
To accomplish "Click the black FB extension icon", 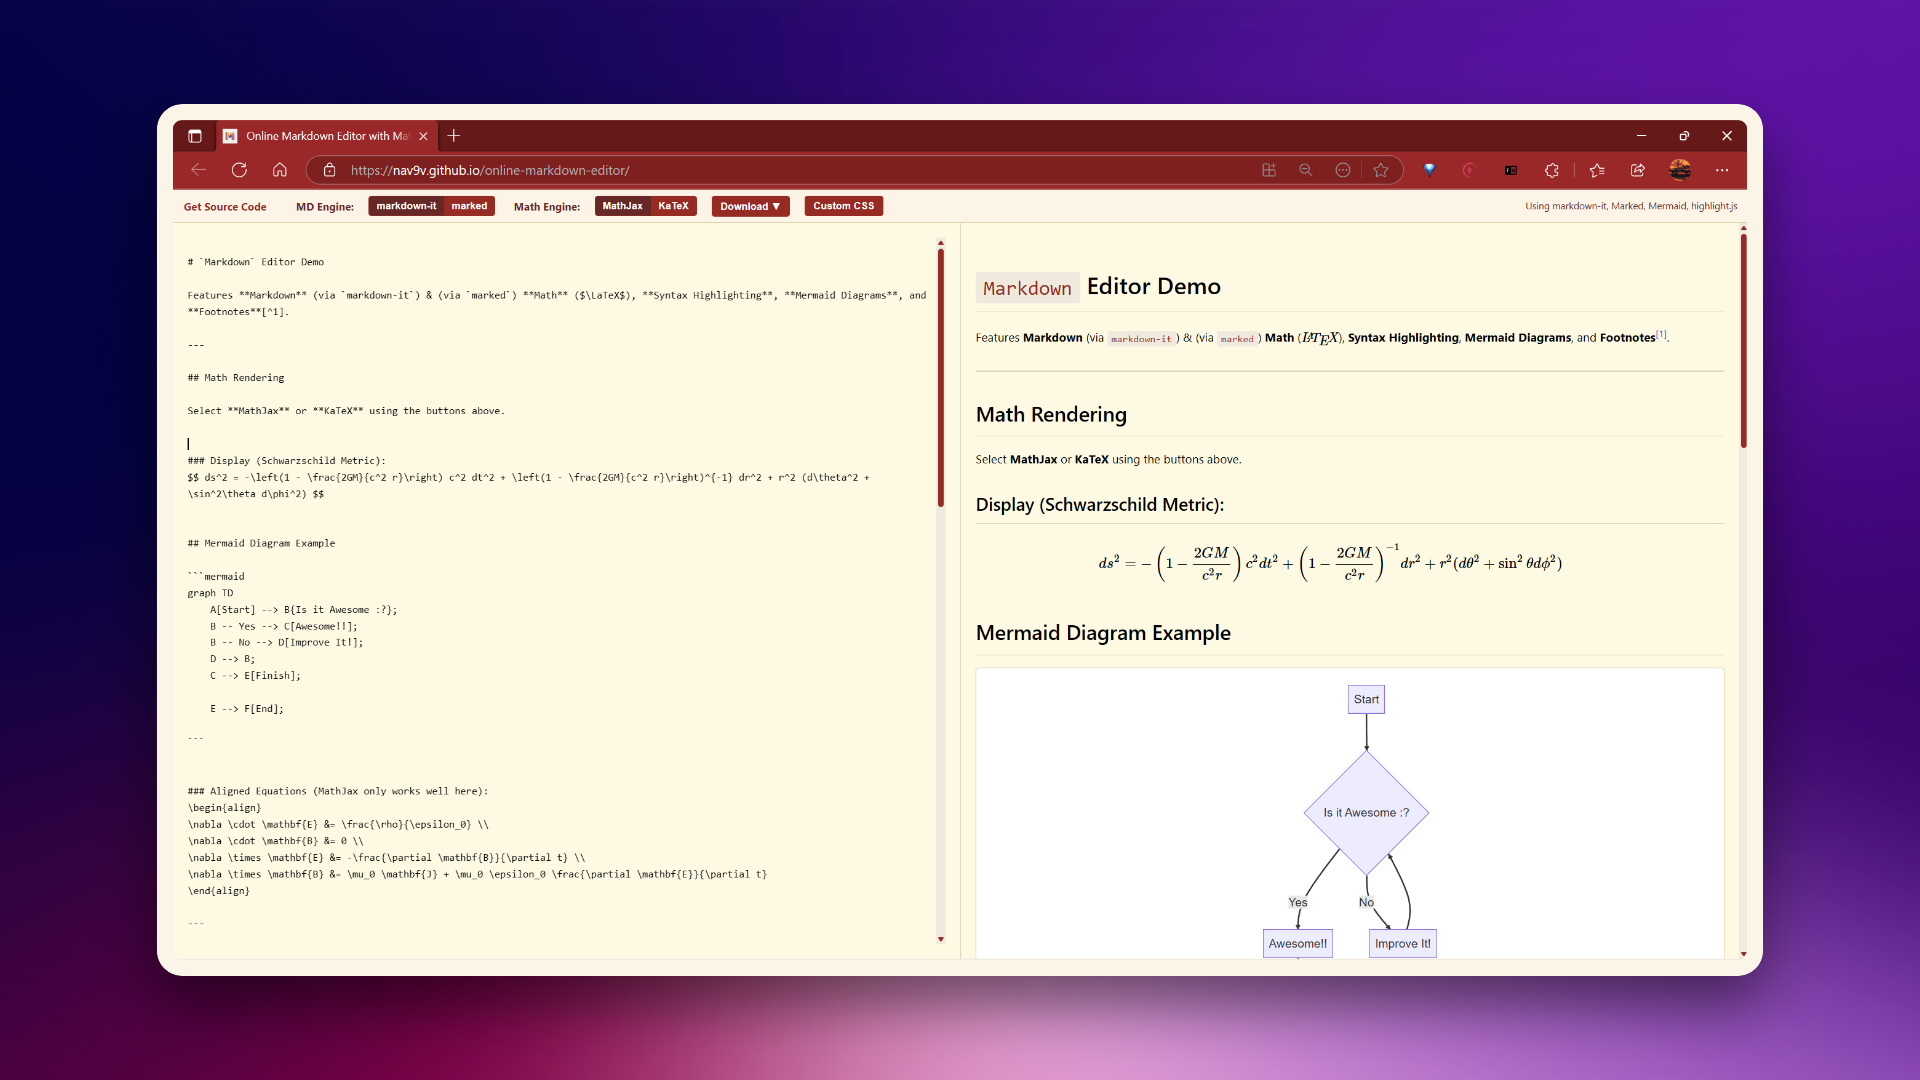I will click(1511, 170).
